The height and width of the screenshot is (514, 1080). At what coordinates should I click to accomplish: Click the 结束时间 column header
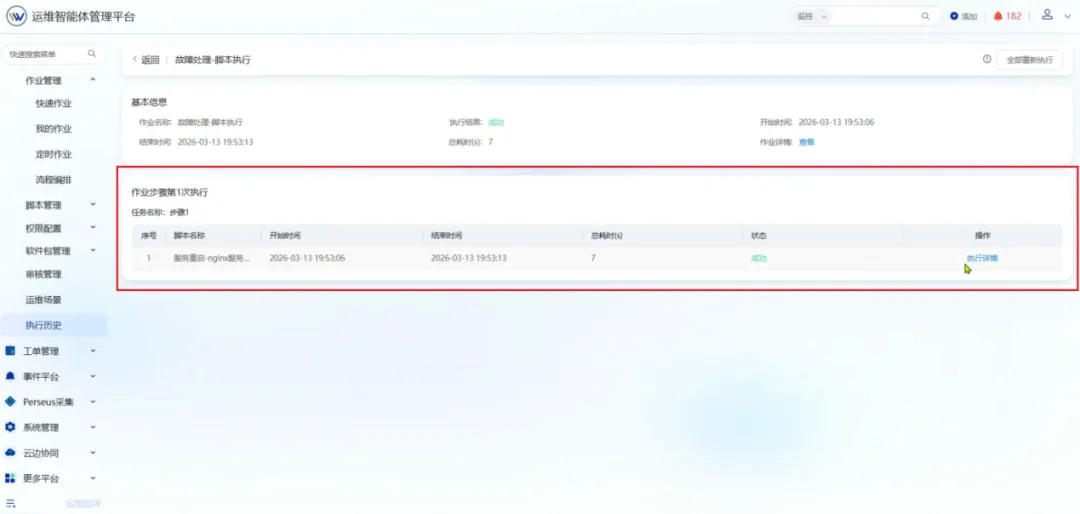(446, 236)
